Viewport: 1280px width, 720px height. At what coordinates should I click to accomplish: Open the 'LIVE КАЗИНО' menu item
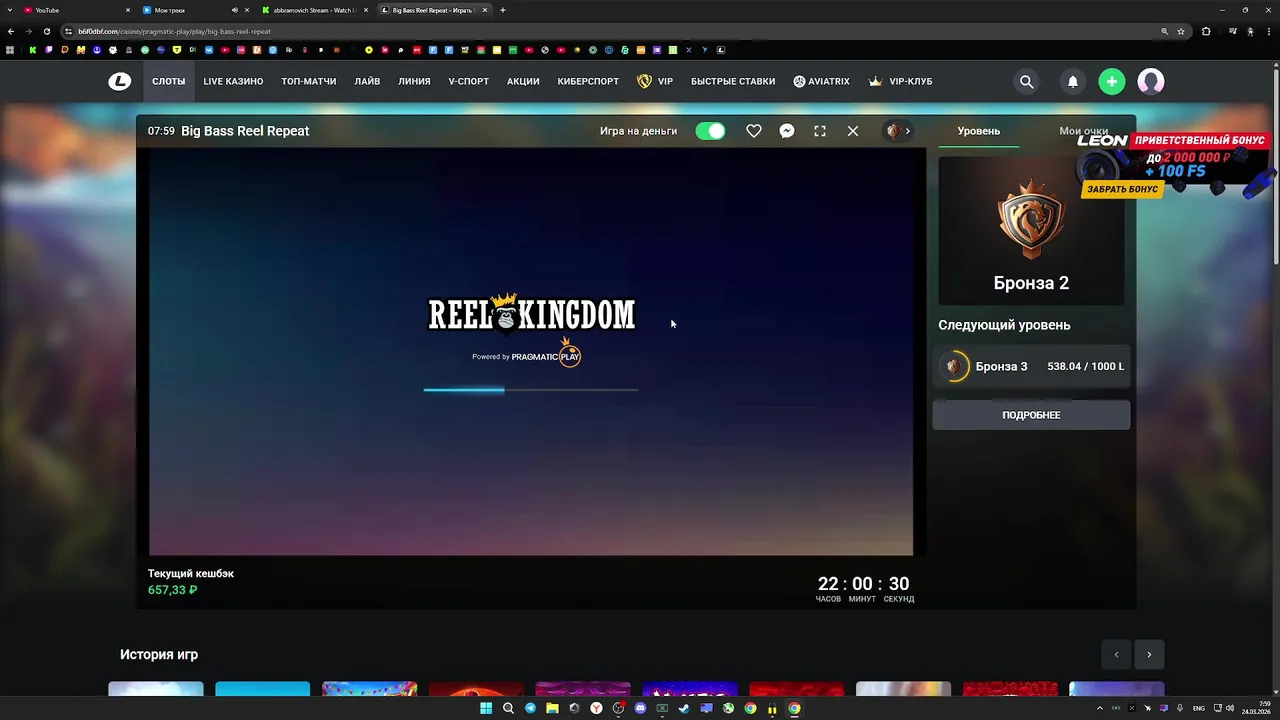click(233, 82)
